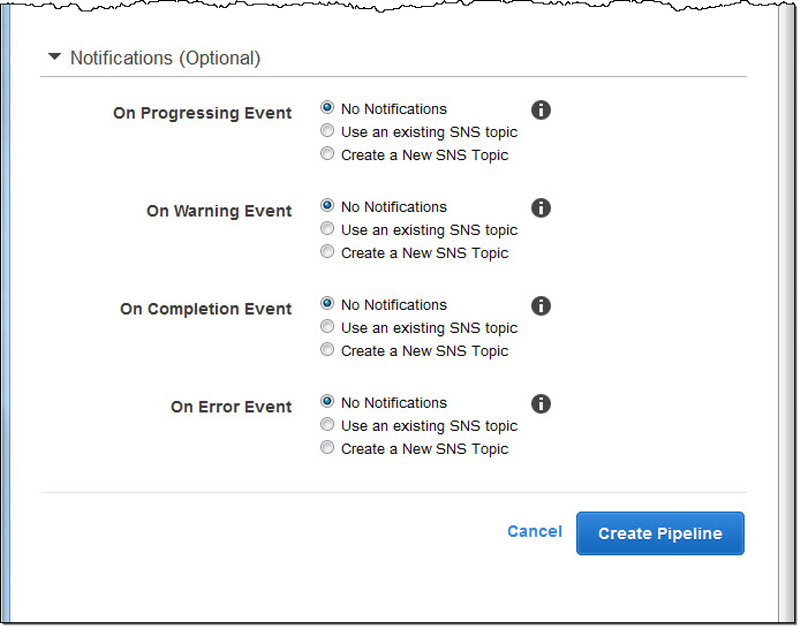The height and width of the screenshot is (628, 800).
Task: Use existing SNS topic for Completion Event
Action: [x=327, y=327]
